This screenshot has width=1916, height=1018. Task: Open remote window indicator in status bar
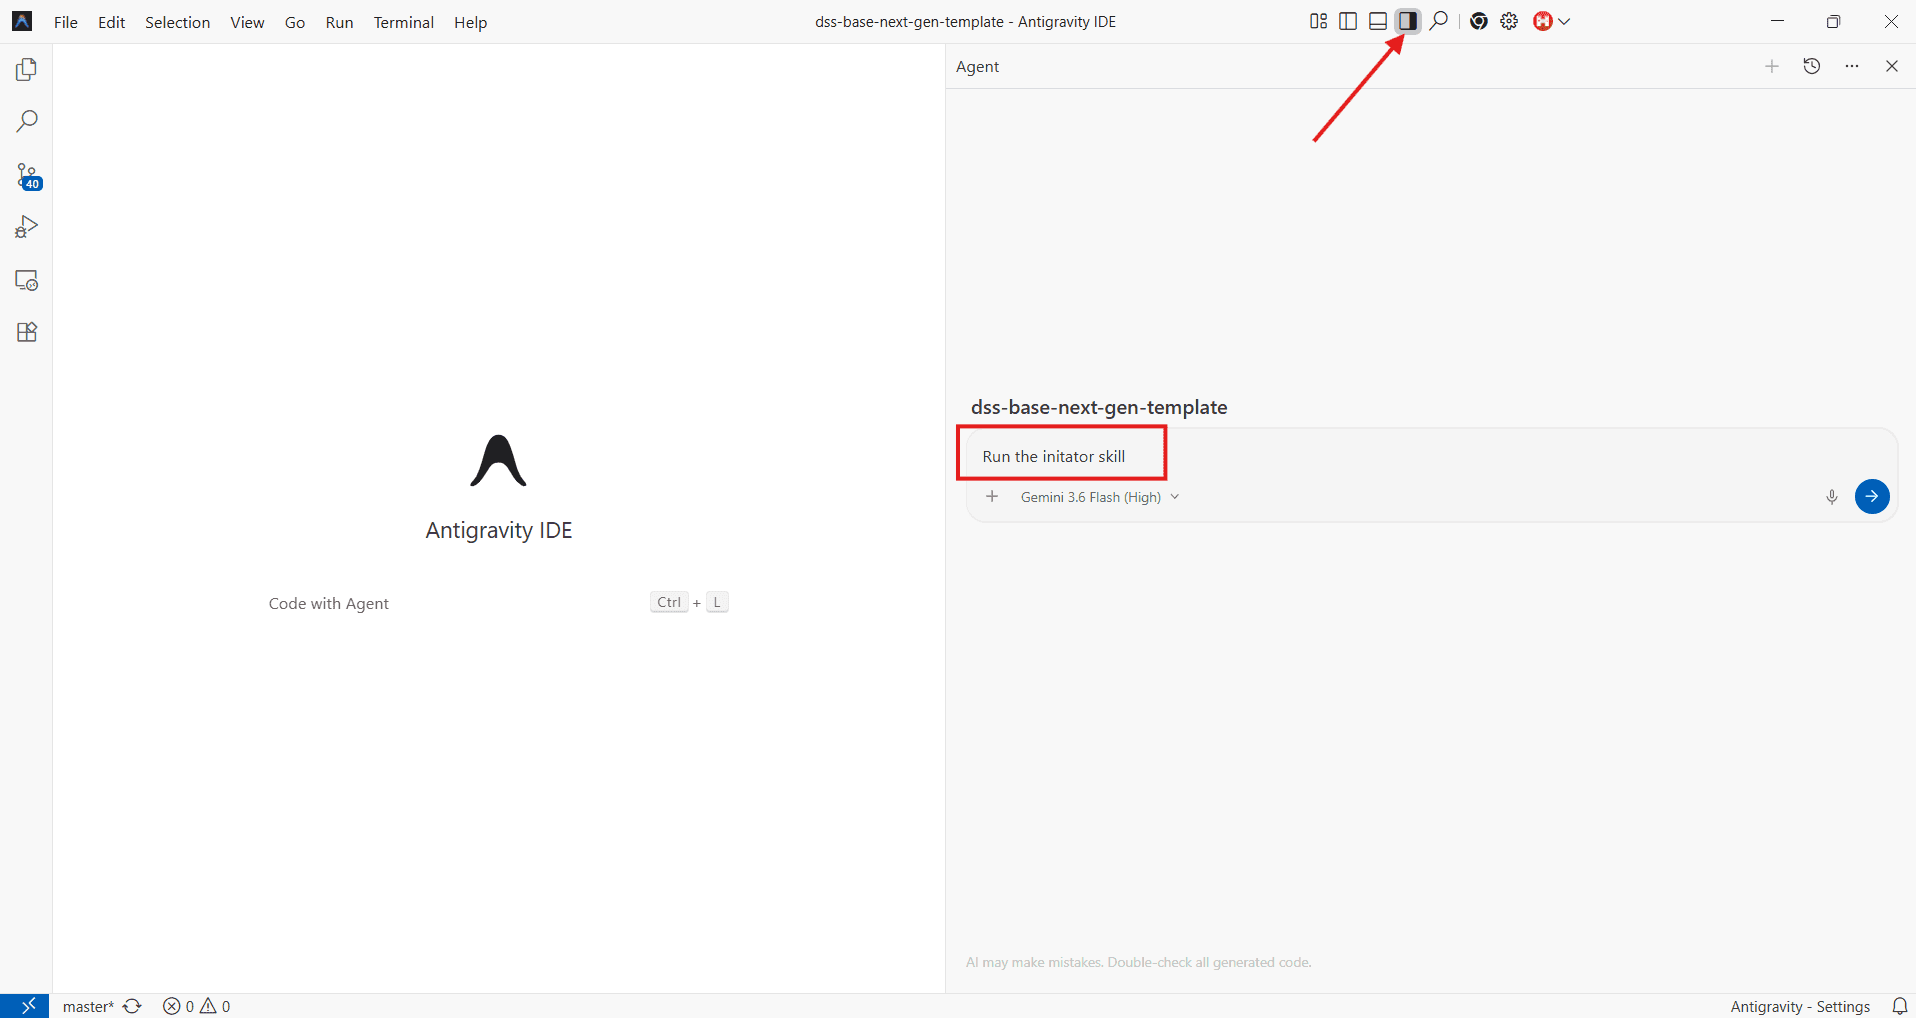pos(25,1006)
